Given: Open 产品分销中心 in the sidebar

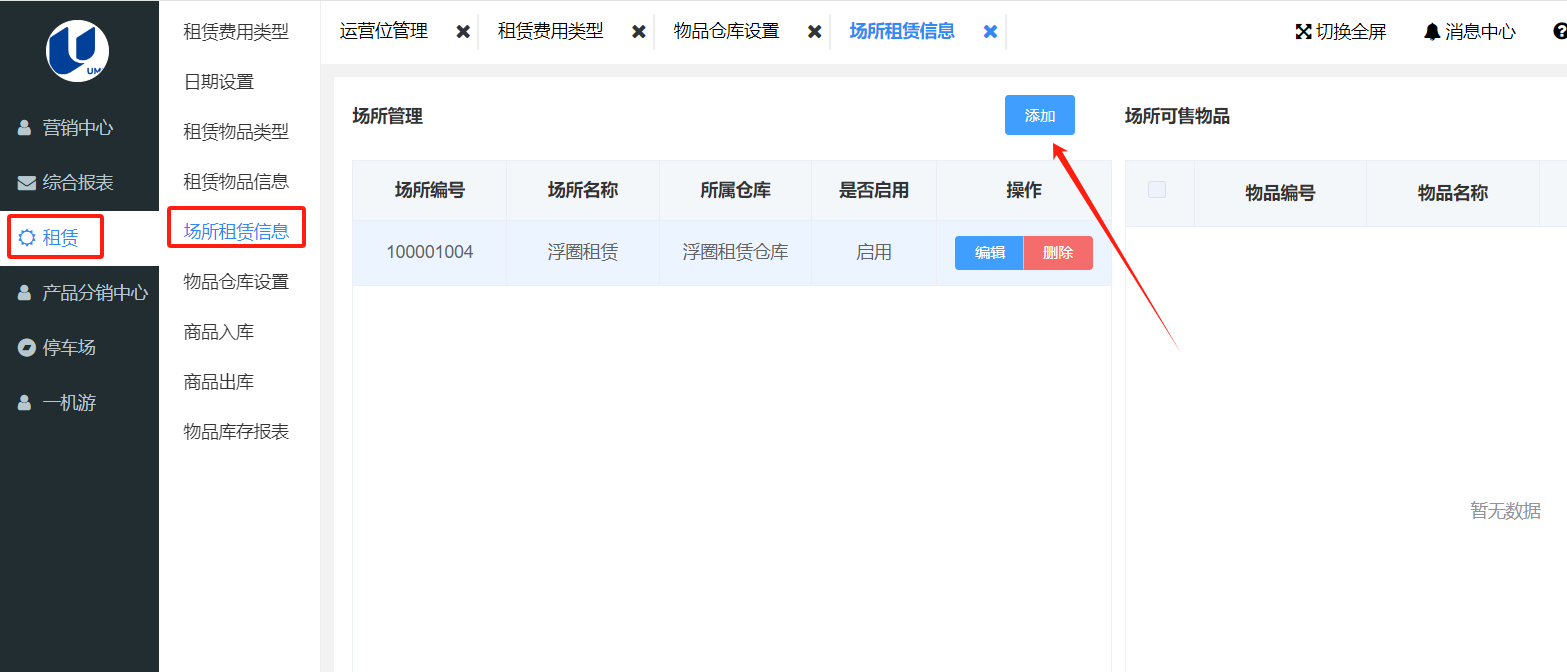Looking at the screenshot, I should point(95,293).
